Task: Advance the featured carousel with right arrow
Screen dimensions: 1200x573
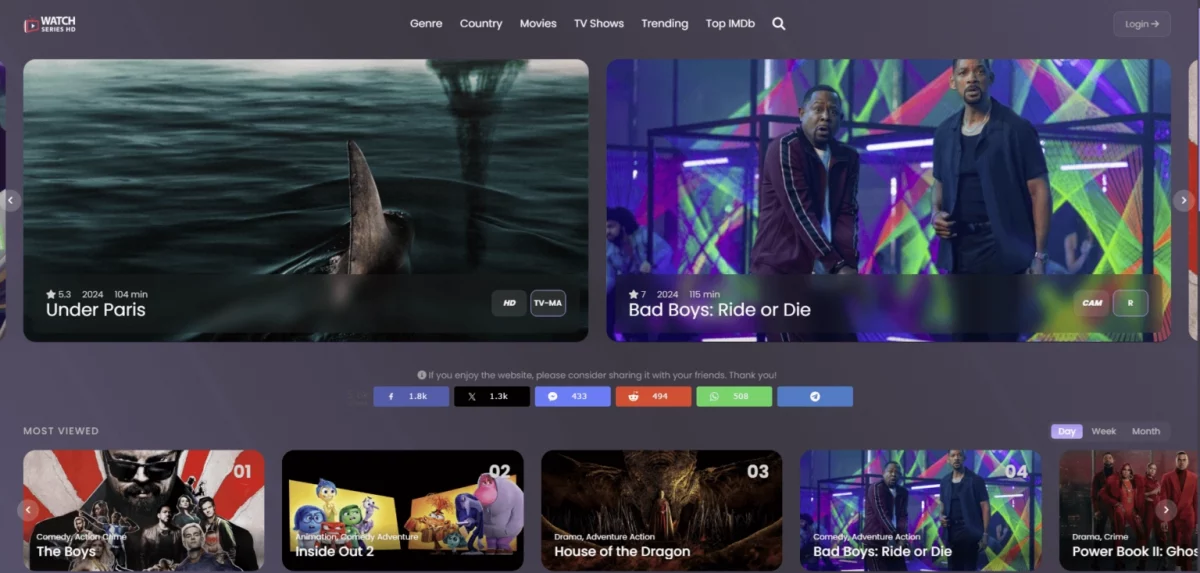Action: [1182, 200]
